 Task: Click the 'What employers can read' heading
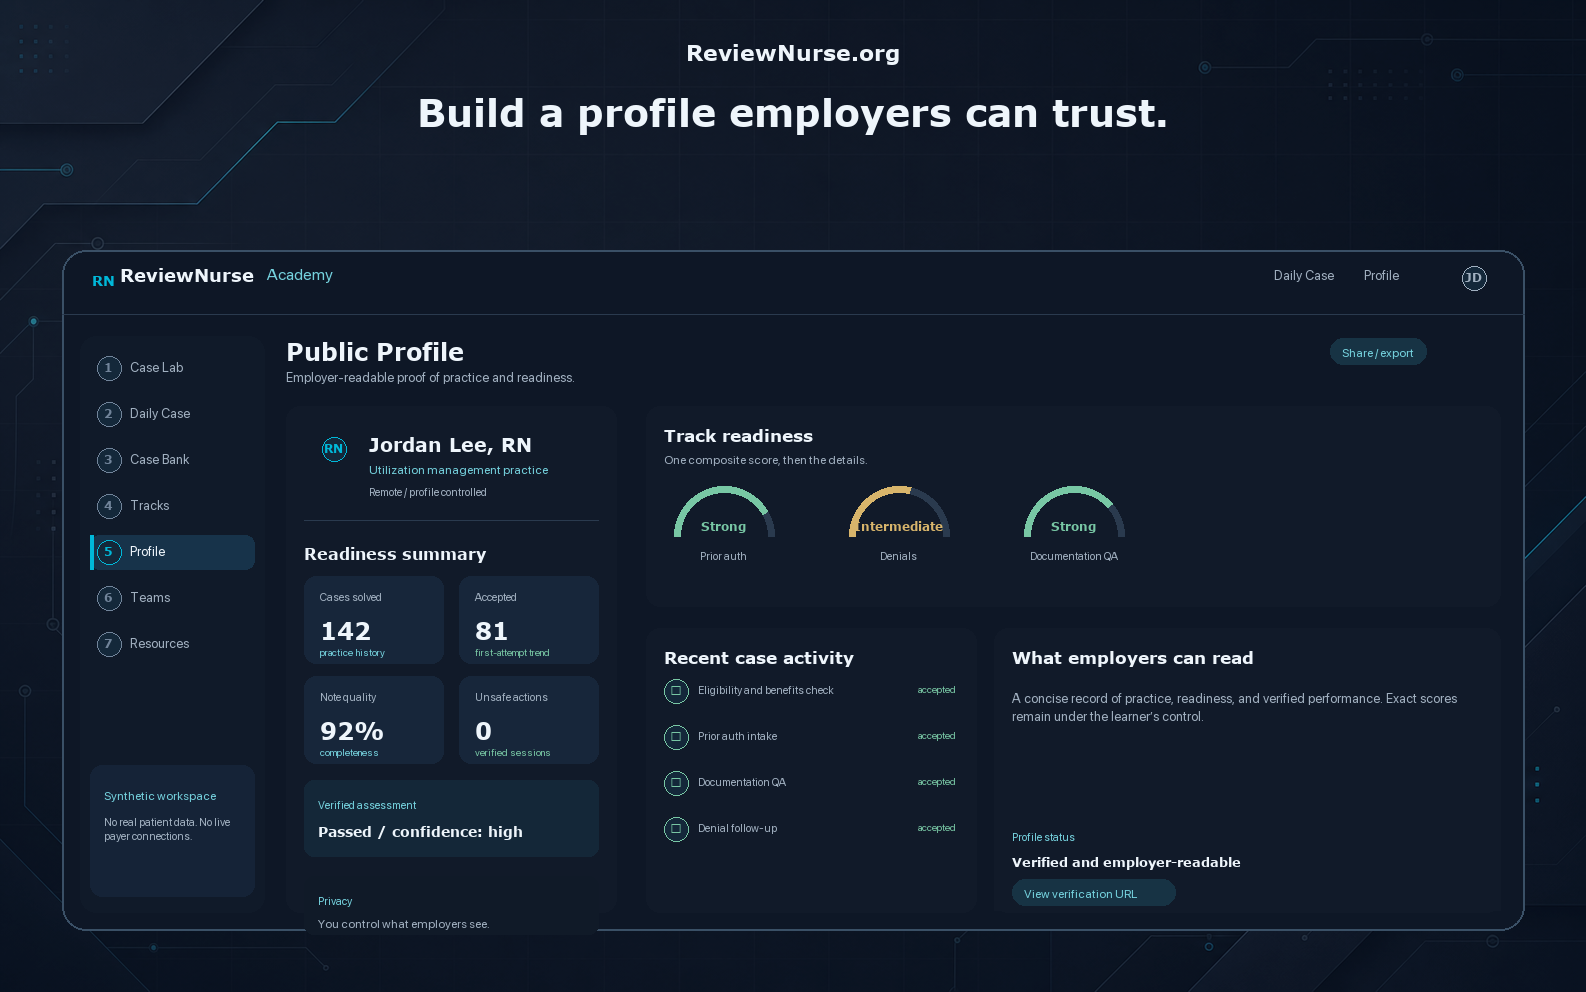click(x=1132, y=658)
